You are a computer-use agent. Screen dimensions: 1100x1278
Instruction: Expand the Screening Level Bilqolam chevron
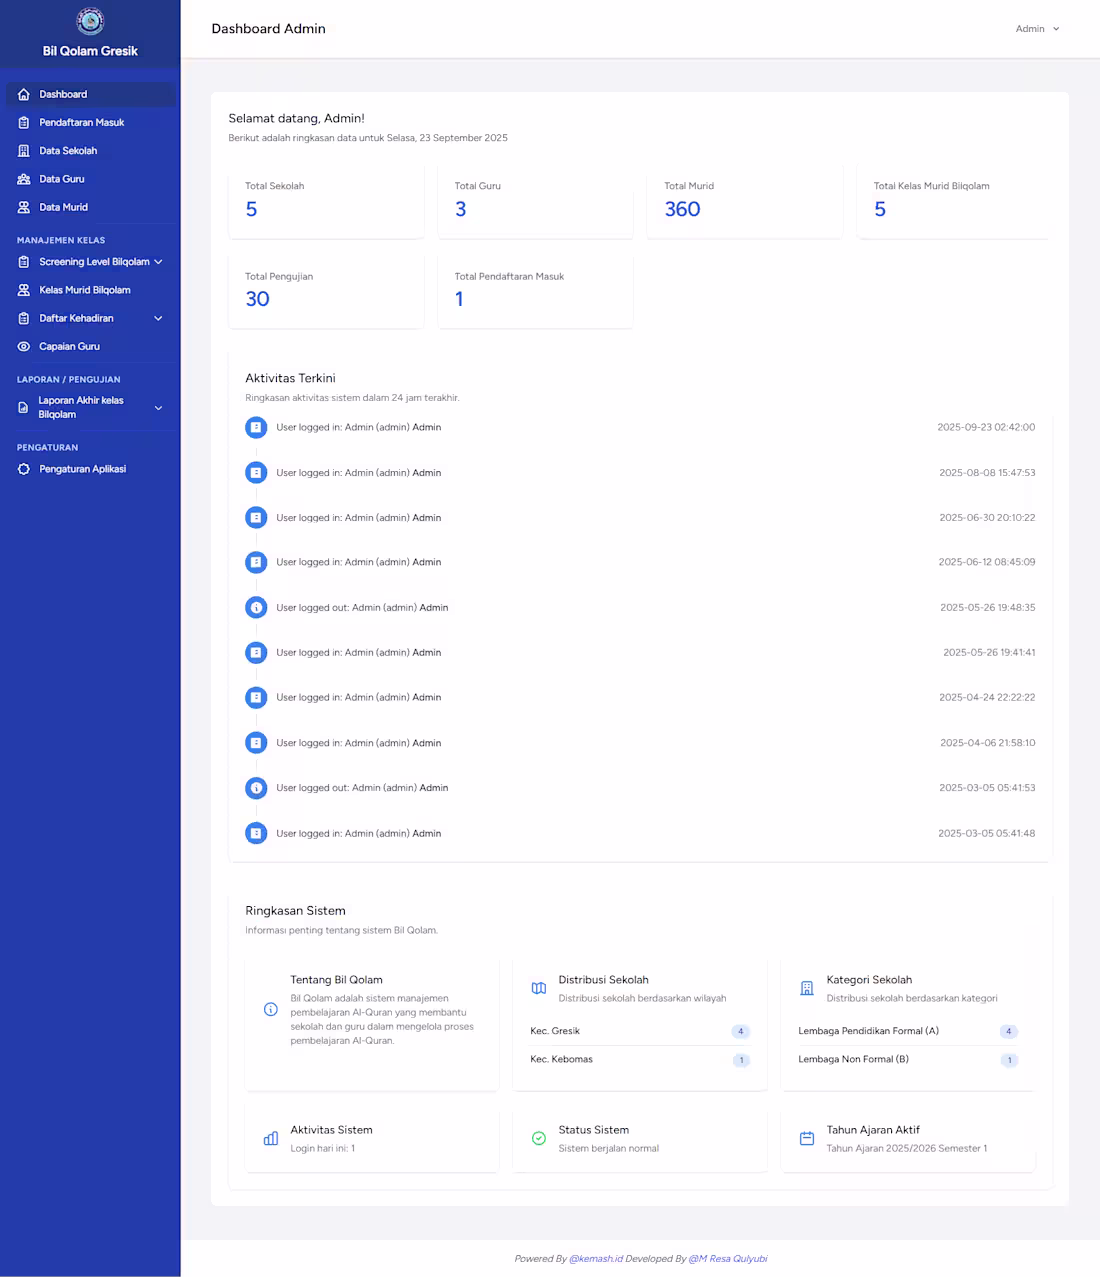158,262
